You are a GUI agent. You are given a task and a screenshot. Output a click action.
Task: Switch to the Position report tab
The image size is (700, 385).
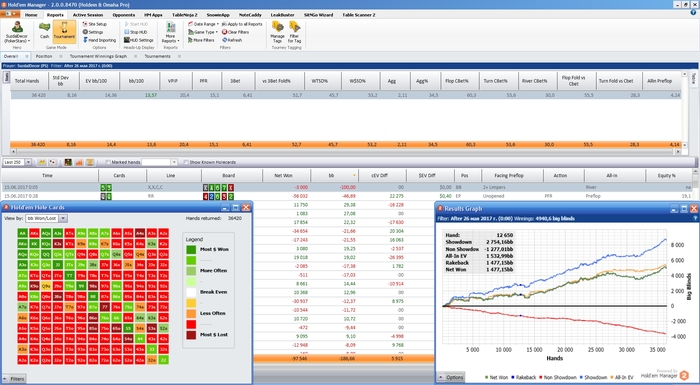44,56
